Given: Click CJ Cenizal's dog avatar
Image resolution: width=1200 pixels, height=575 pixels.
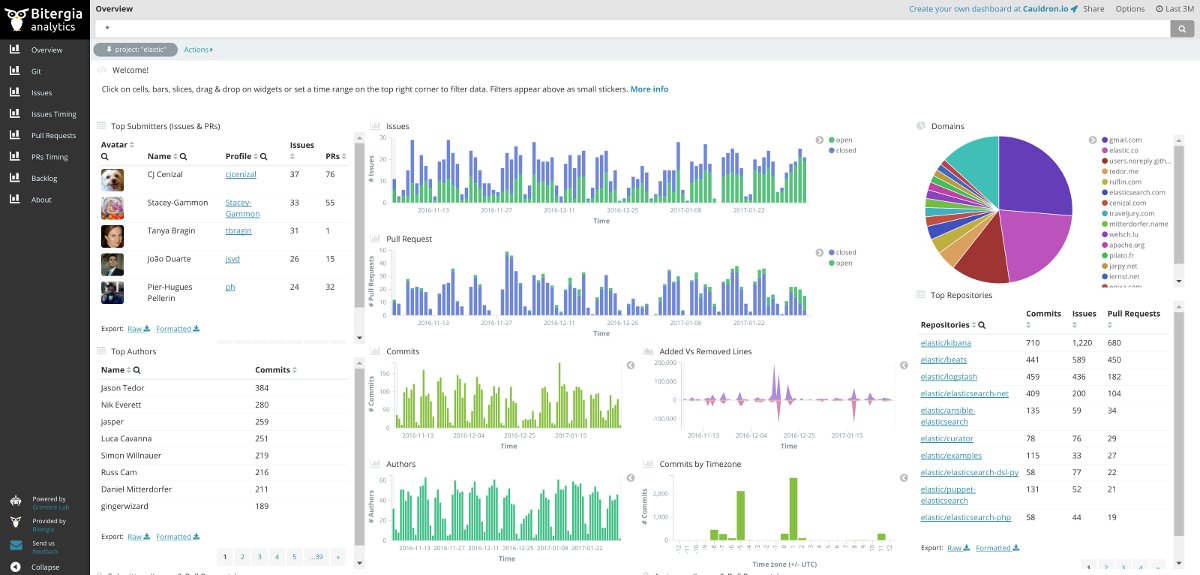Looking at the screenshot, I should tap(113, 180).
